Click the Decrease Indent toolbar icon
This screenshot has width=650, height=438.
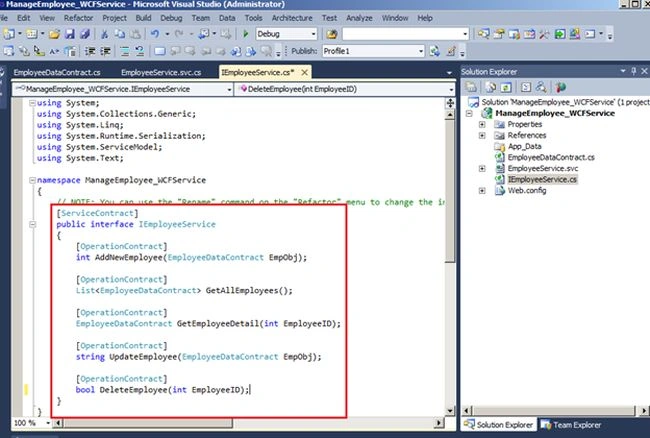[90, 51]
